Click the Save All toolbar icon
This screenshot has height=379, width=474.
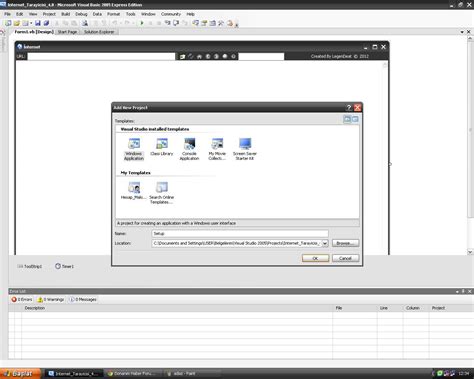click(46, 23)
